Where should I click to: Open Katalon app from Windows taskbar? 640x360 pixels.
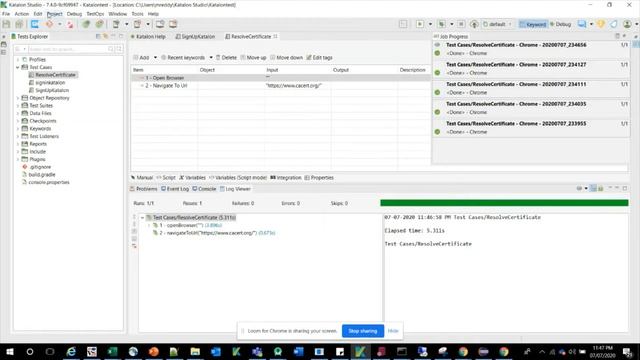click(x=360, y=351)
